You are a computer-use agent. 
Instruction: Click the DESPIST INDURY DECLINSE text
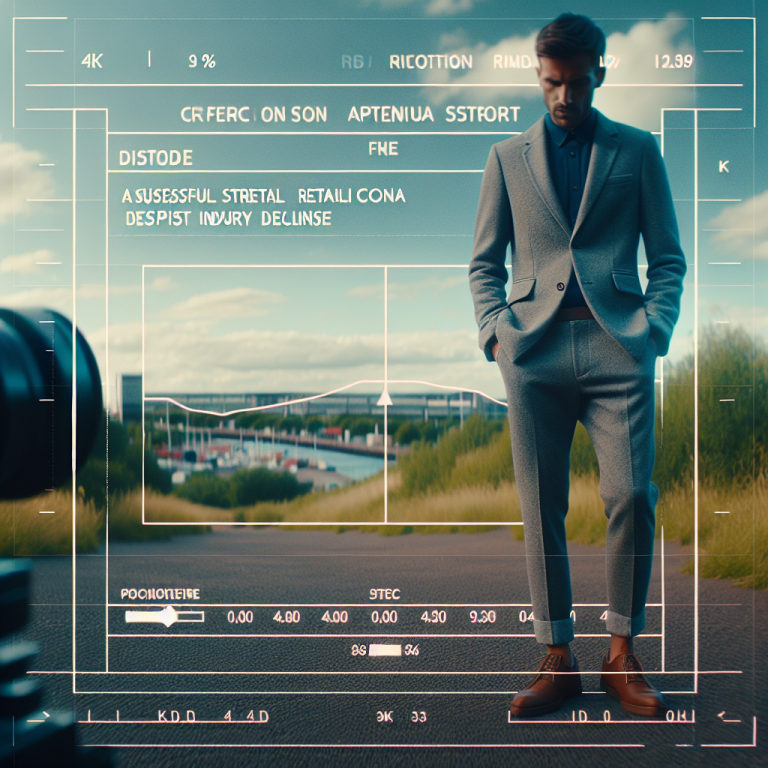coord(228,217)
